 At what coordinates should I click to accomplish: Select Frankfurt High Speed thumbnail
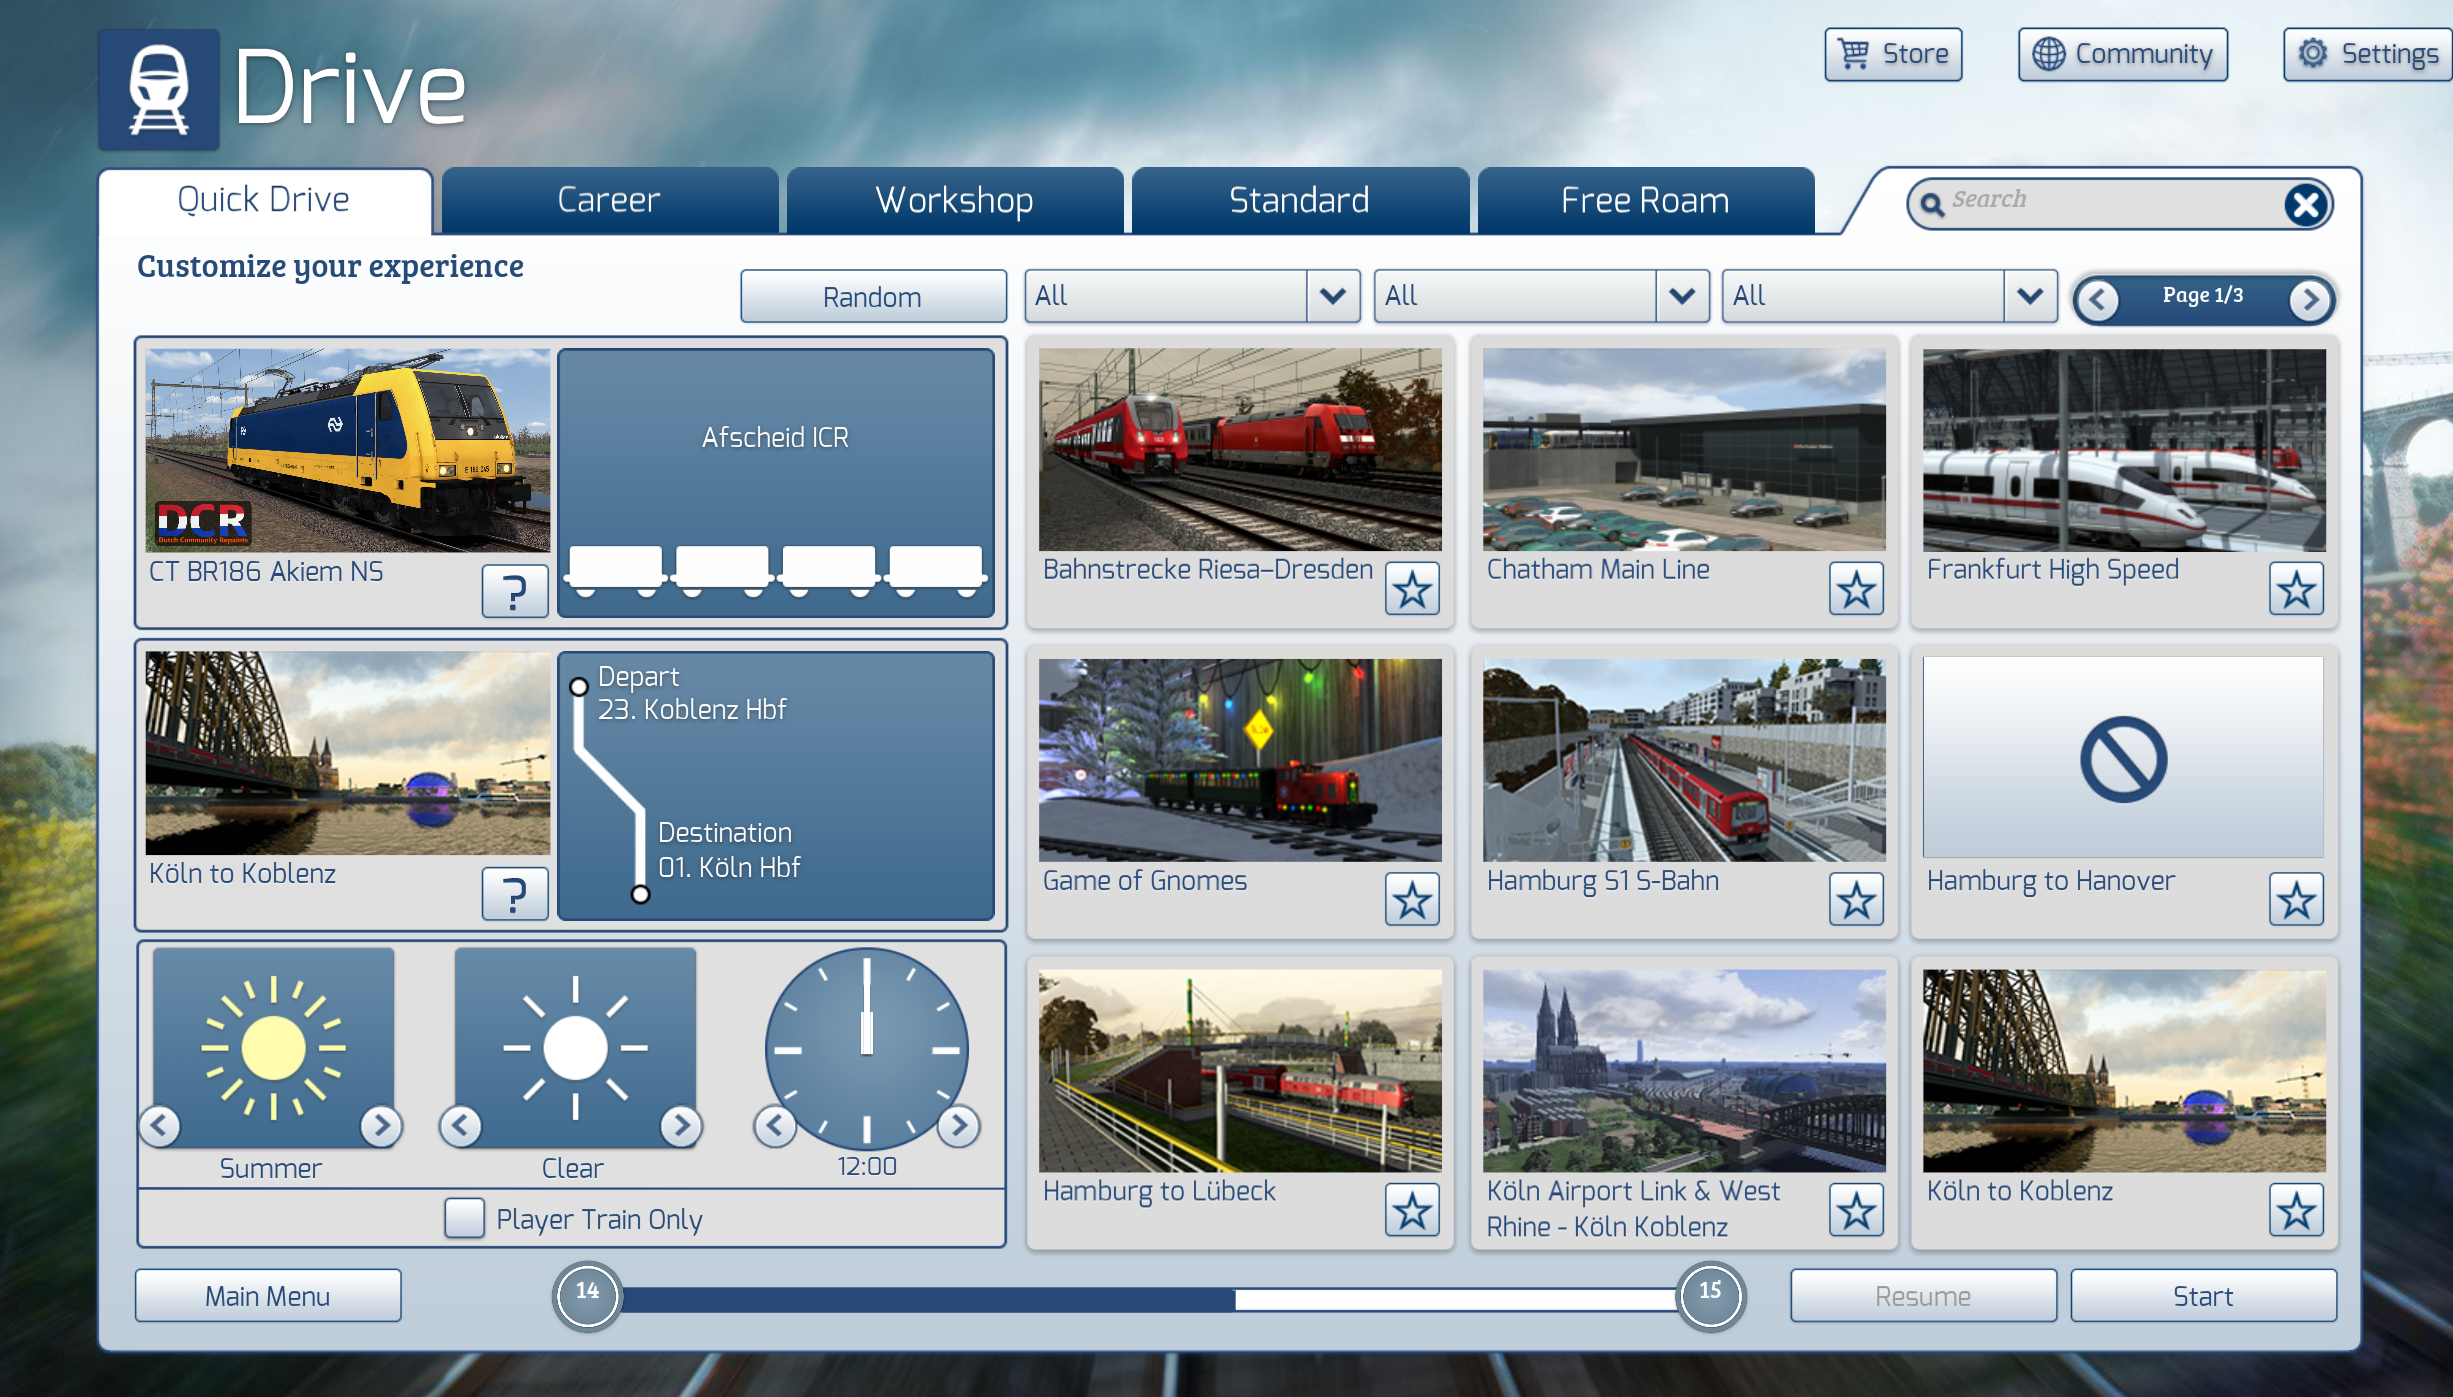[x=2124, y=450]
